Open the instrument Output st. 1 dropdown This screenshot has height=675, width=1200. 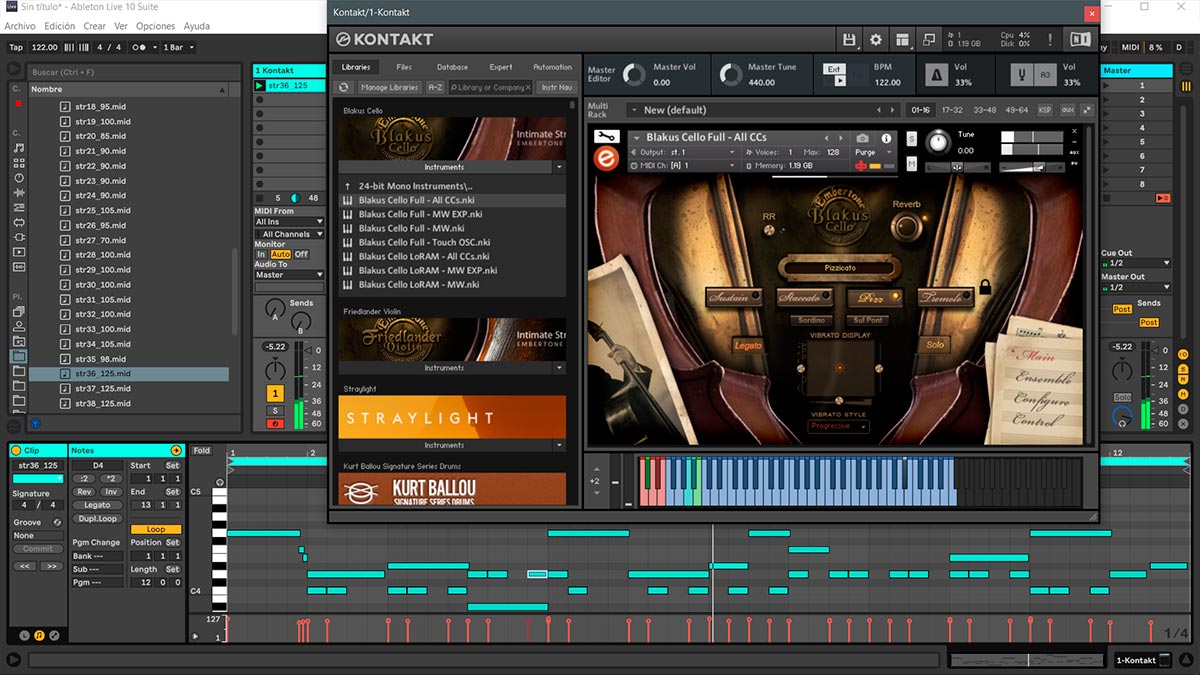tap(683, 152)
